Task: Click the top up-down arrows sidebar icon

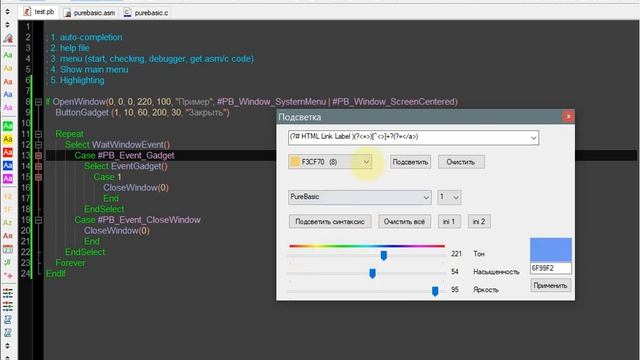Action: tap(7, 12)
